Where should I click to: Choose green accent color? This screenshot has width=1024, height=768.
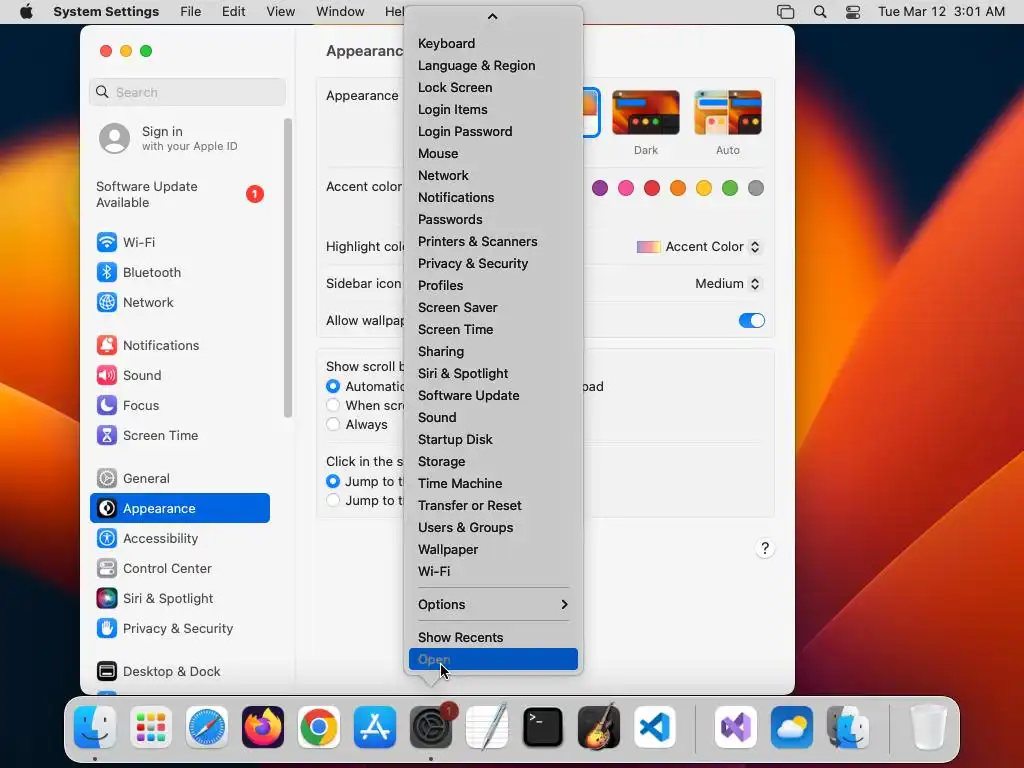coord(730,189)
